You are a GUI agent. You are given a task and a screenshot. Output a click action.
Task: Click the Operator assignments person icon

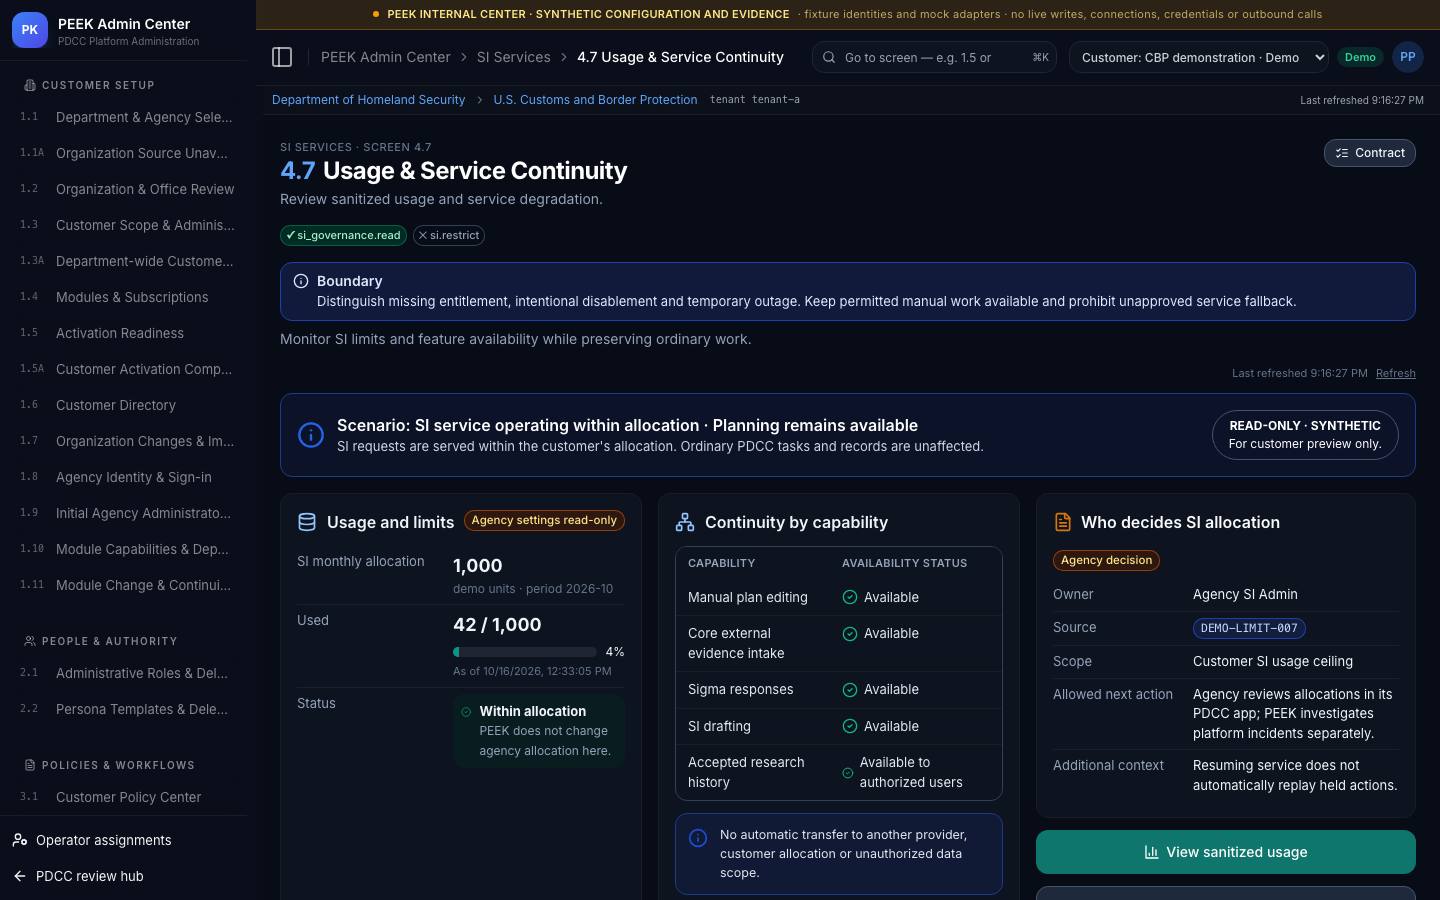pos(20,840)
